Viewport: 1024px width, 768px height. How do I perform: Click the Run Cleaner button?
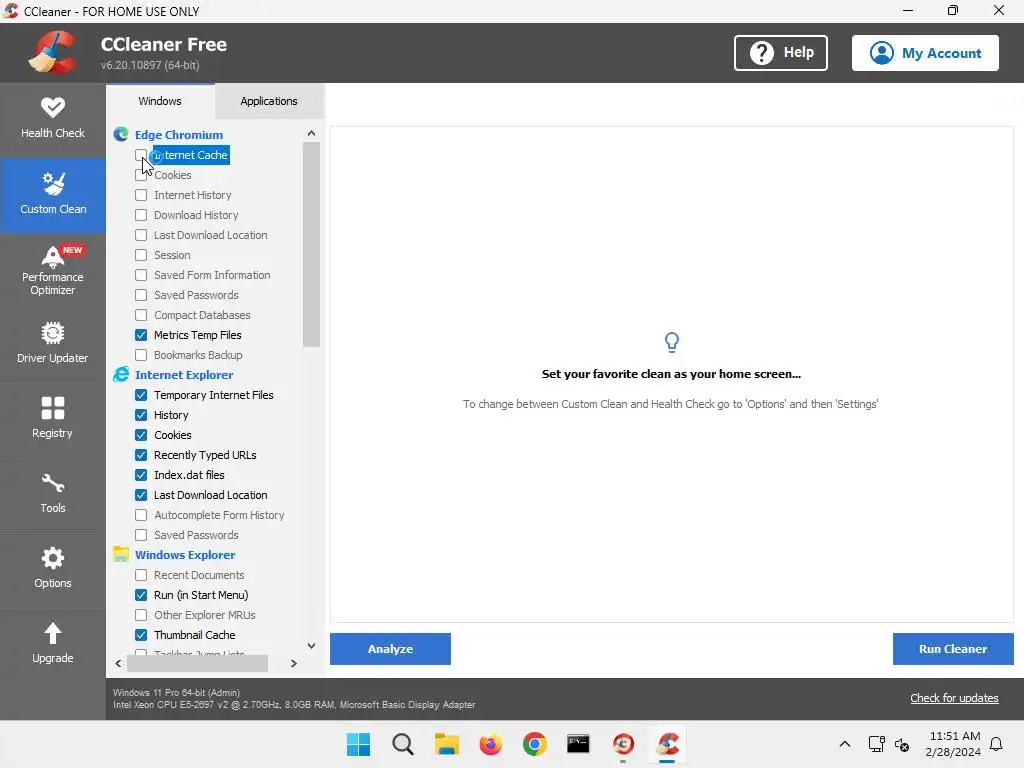(953, 648)
